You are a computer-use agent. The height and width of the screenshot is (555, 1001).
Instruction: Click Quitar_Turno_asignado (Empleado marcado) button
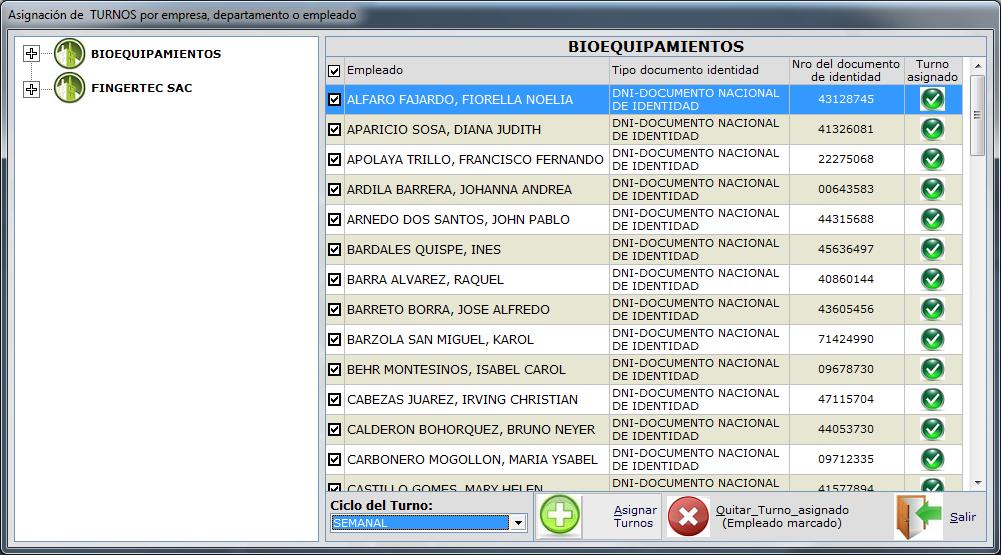point(782,516)
